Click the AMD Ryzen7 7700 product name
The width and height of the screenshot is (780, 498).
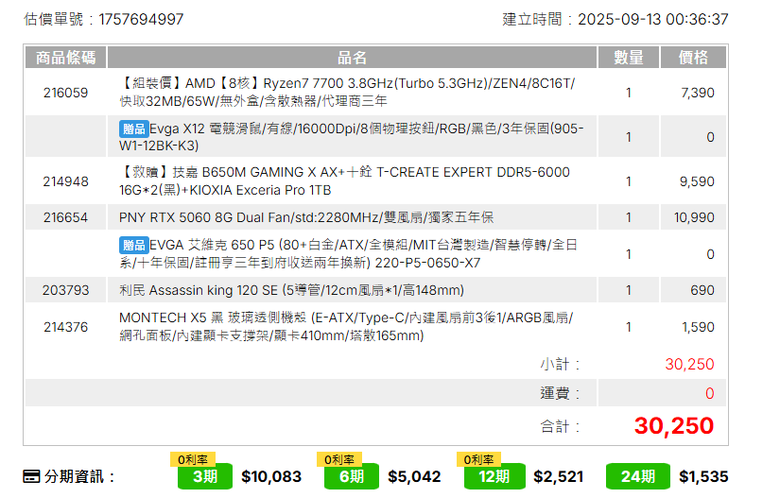347,92
